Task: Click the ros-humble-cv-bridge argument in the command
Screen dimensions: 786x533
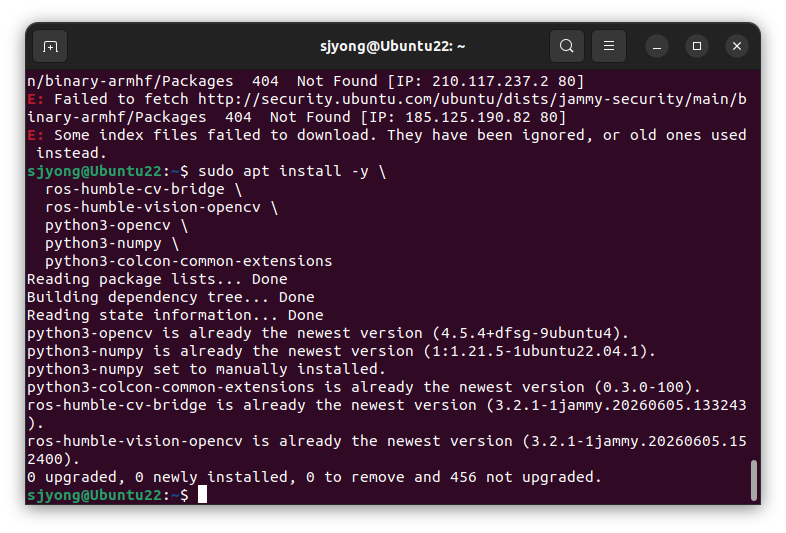Action: point(135,190)
